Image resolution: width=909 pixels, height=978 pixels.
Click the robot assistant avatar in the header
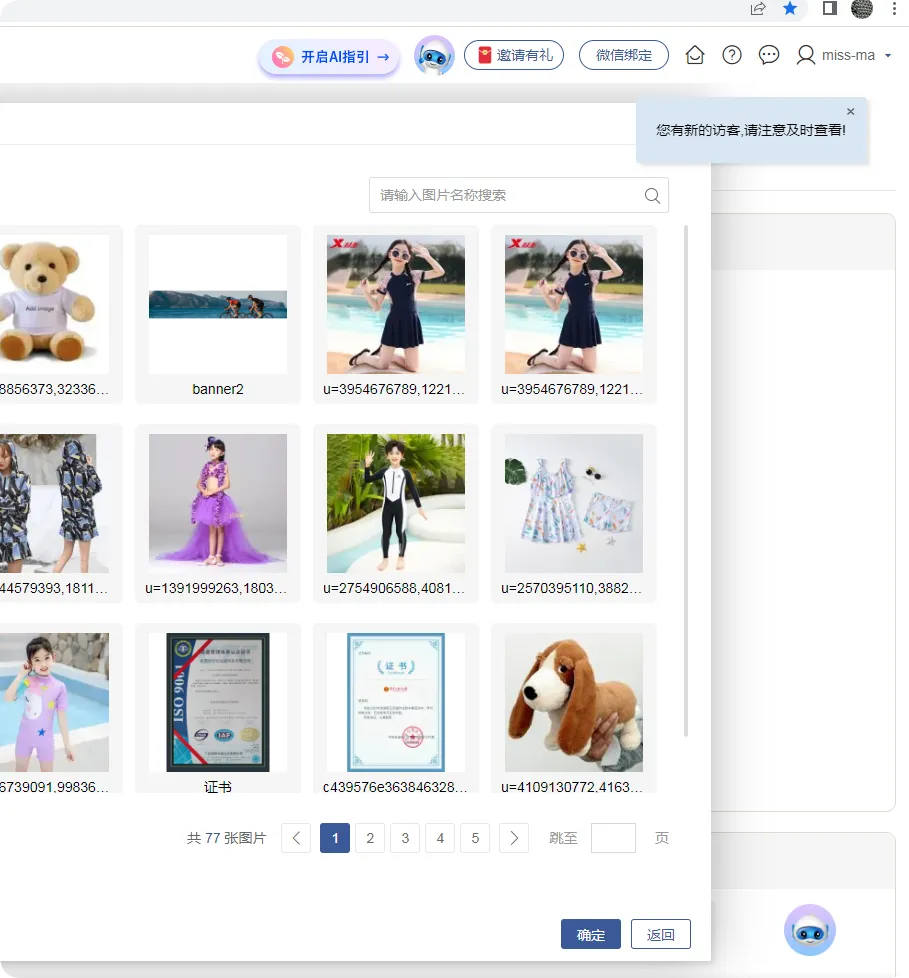pos(434,56)
